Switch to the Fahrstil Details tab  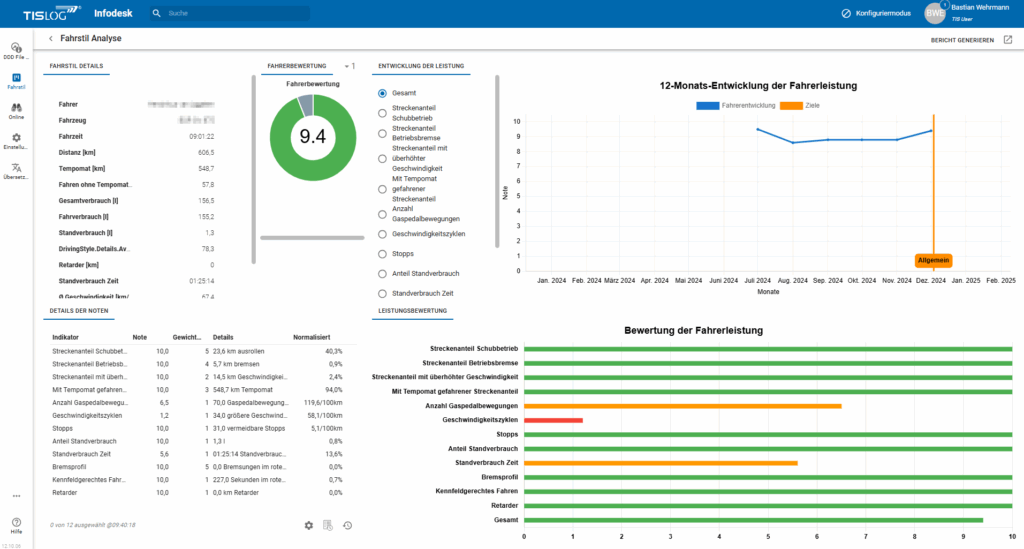pos(77,66)
